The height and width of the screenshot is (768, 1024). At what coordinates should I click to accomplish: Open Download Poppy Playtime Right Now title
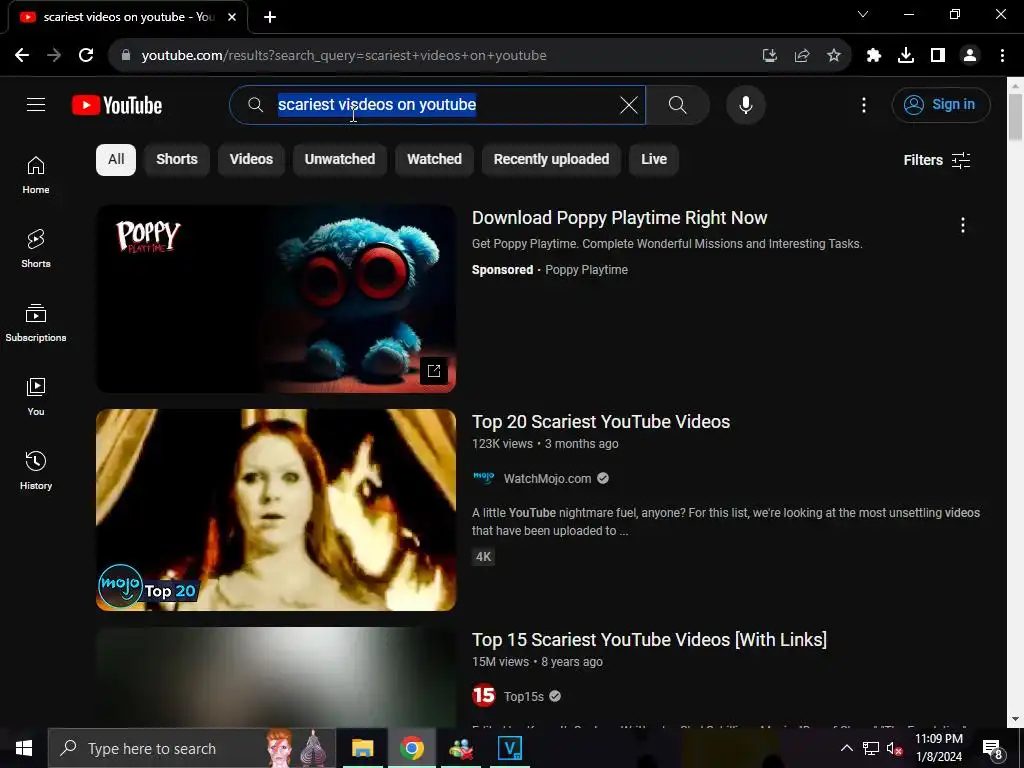coord(619,218)
